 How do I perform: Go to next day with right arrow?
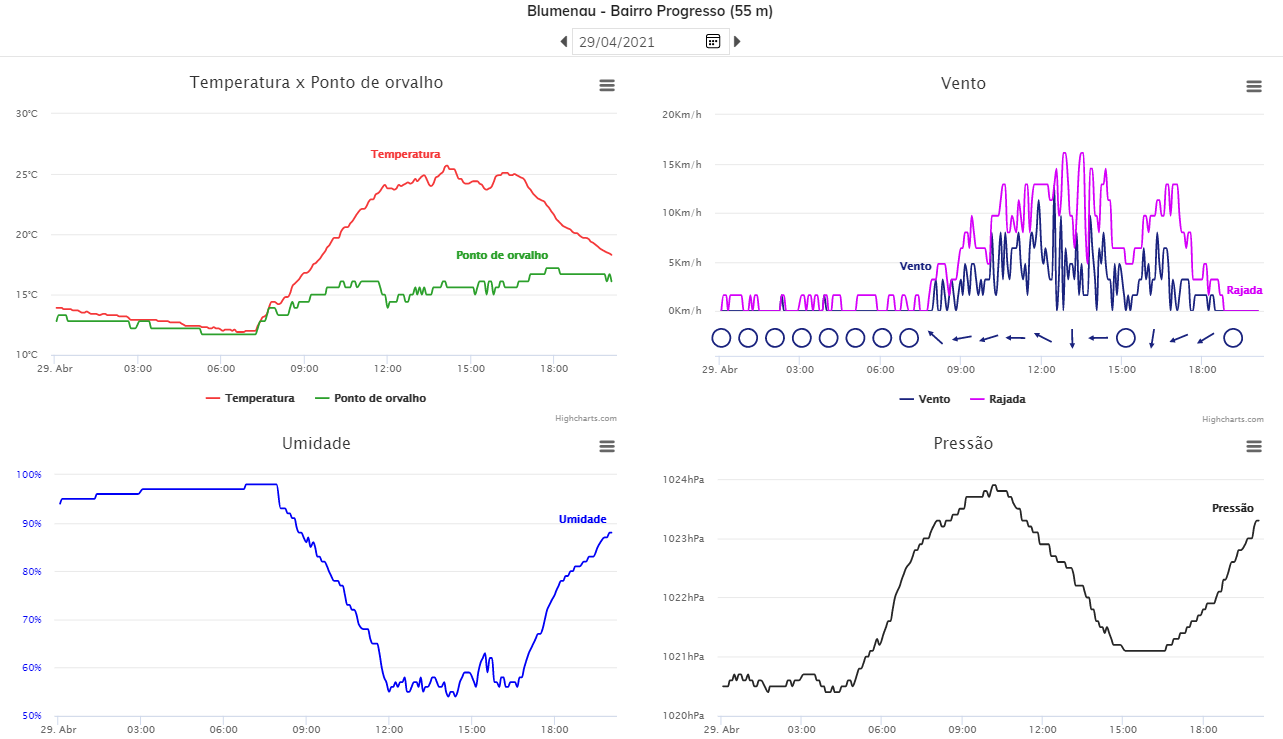[x=737, y=42]
